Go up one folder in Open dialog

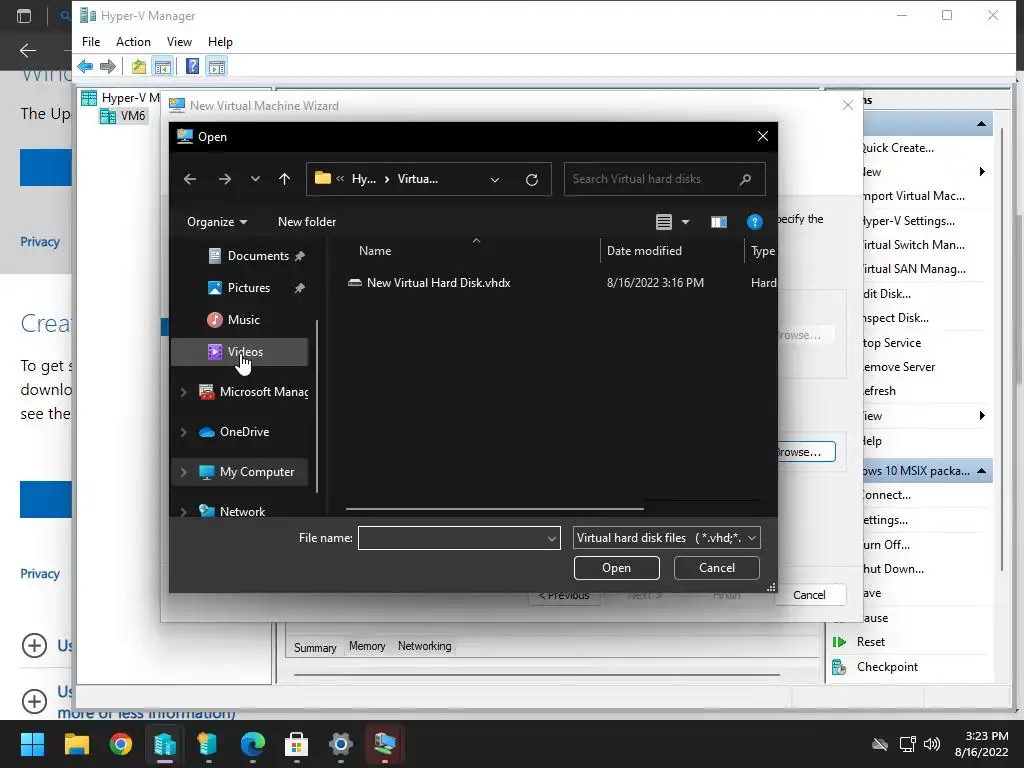284,179
